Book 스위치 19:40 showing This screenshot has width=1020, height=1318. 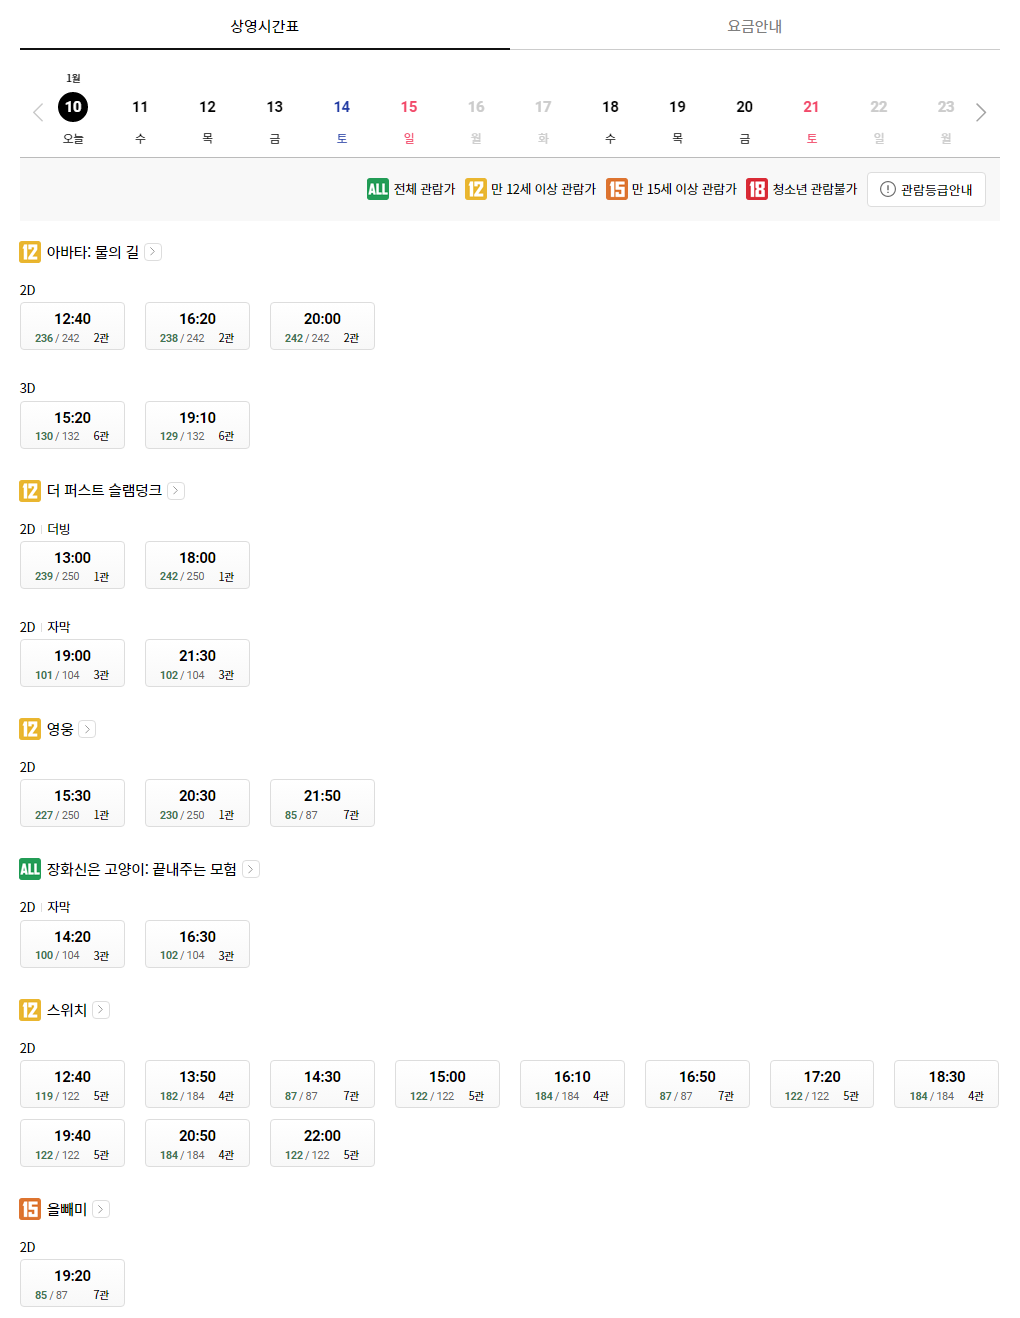(72, 1143)
